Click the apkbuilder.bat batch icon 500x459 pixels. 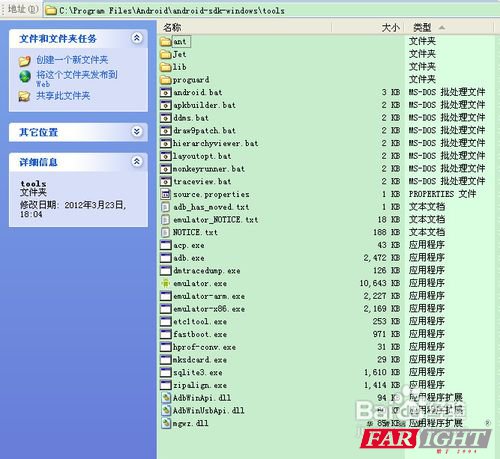pos(166,105)
